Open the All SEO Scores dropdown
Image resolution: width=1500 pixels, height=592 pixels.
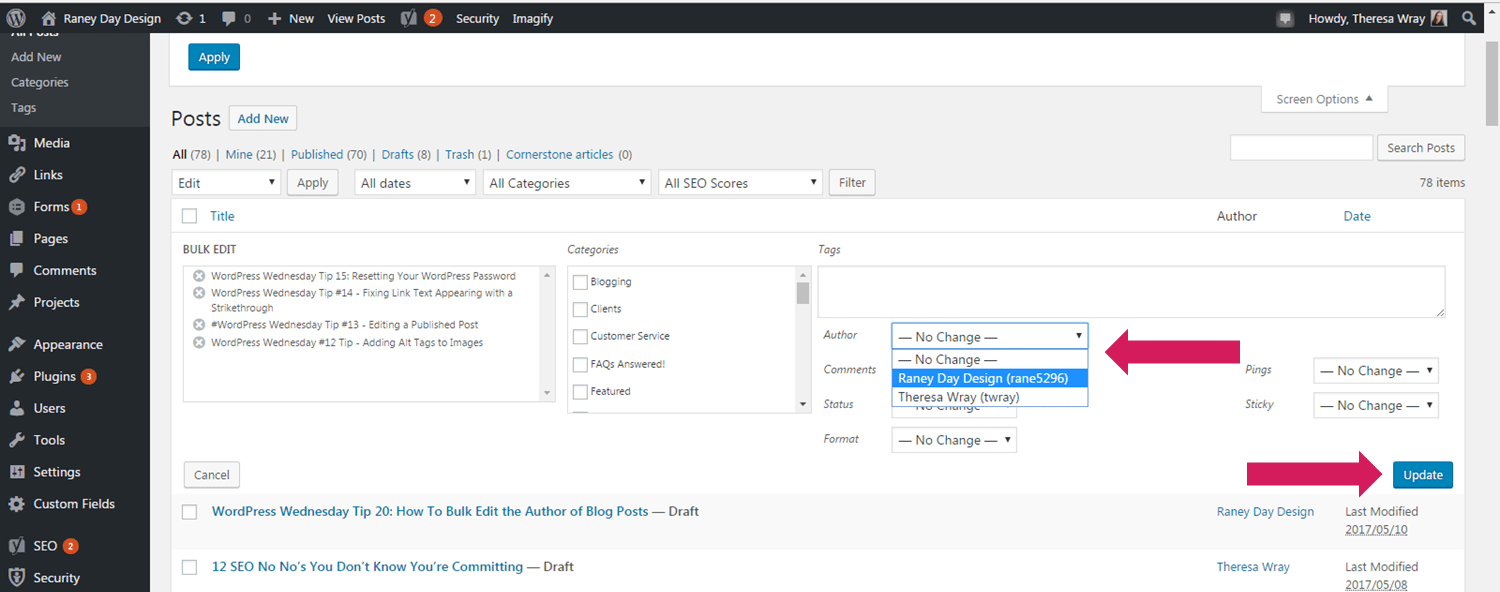tap(741, 183)
